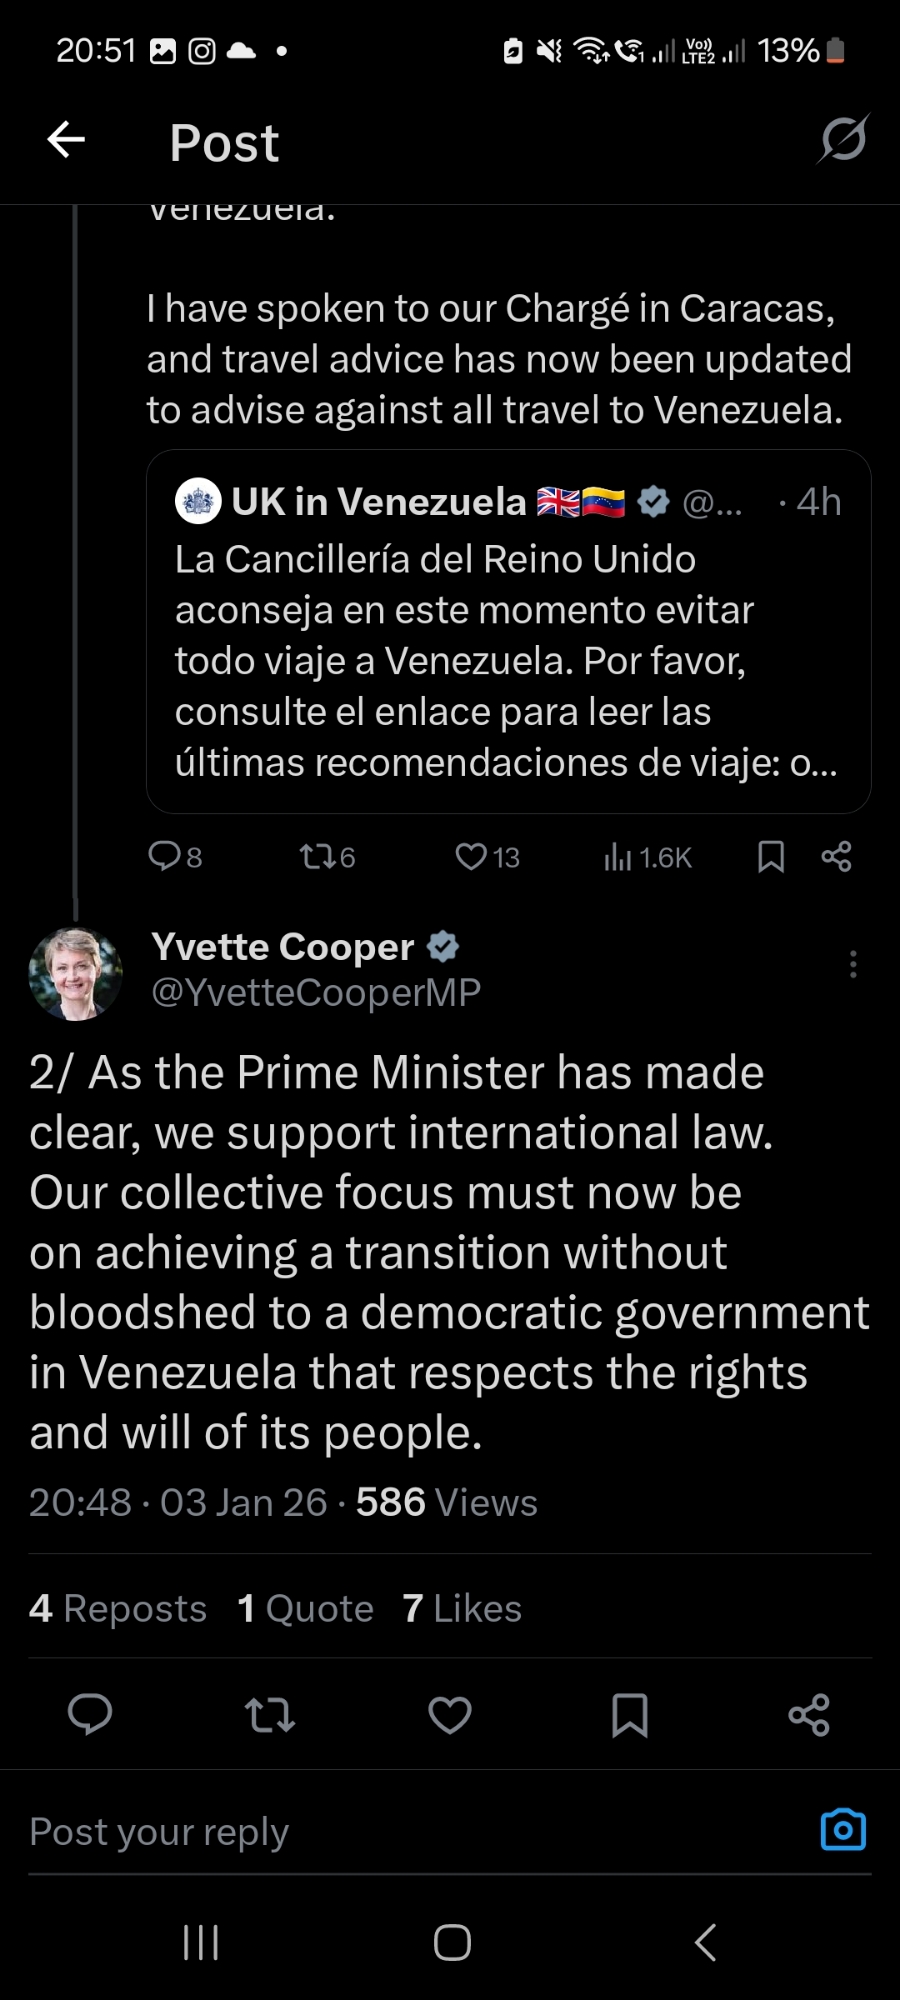
Task: Repost Yvette Cooper's 2/ post
Action: coord(270,1714)
